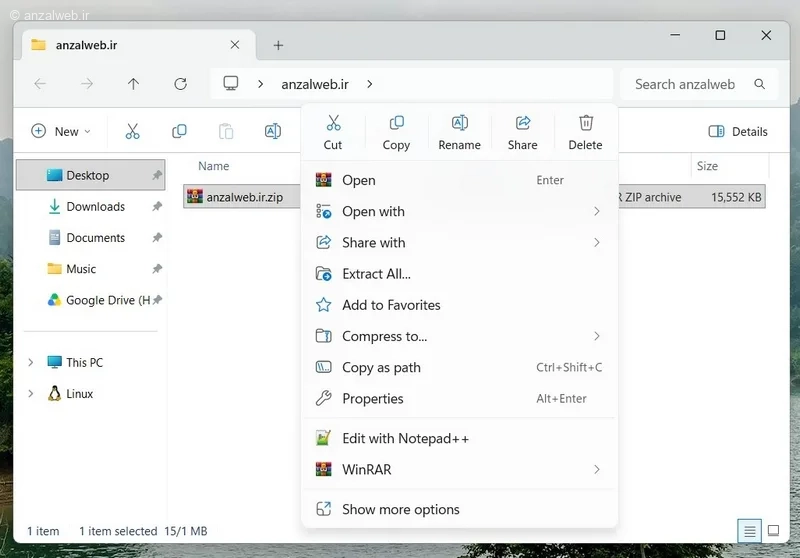
Task: Select Documents in the sidebar
Action: (91, 238)
